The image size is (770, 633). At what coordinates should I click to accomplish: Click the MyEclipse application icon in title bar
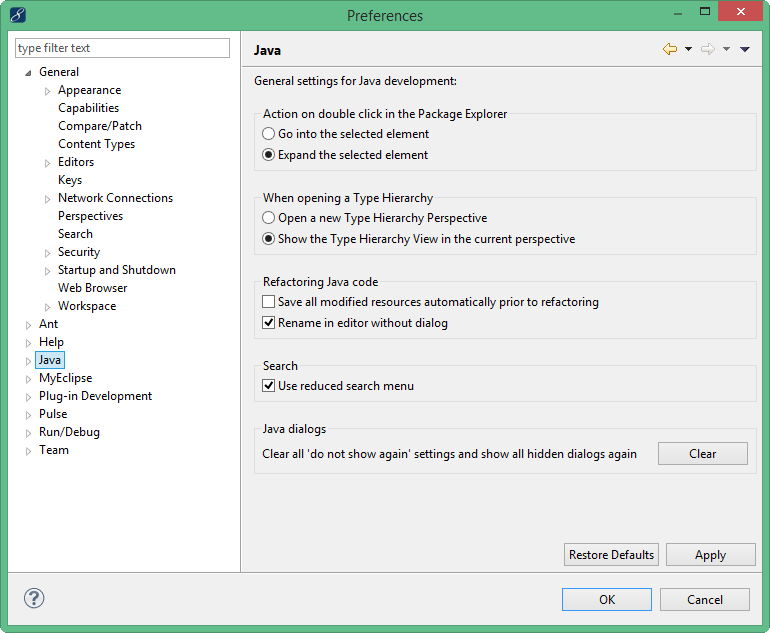click(x=18, y=15)
